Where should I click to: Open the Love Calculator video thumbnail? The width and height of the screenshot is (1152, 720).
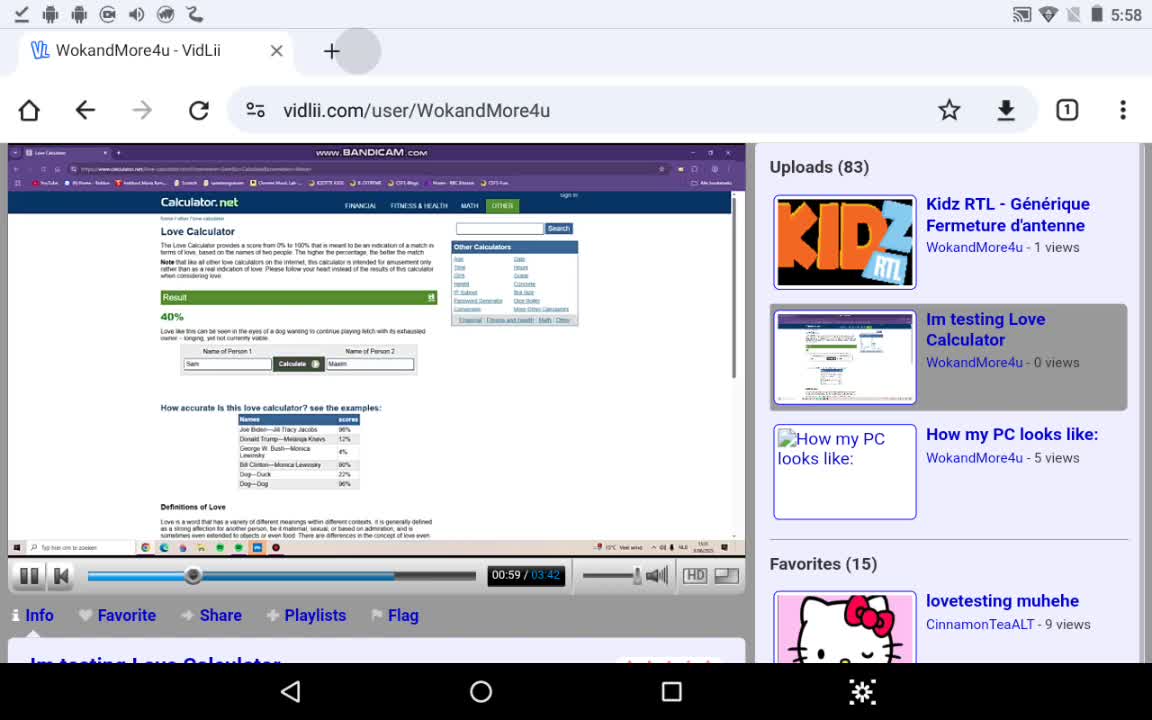845,357
